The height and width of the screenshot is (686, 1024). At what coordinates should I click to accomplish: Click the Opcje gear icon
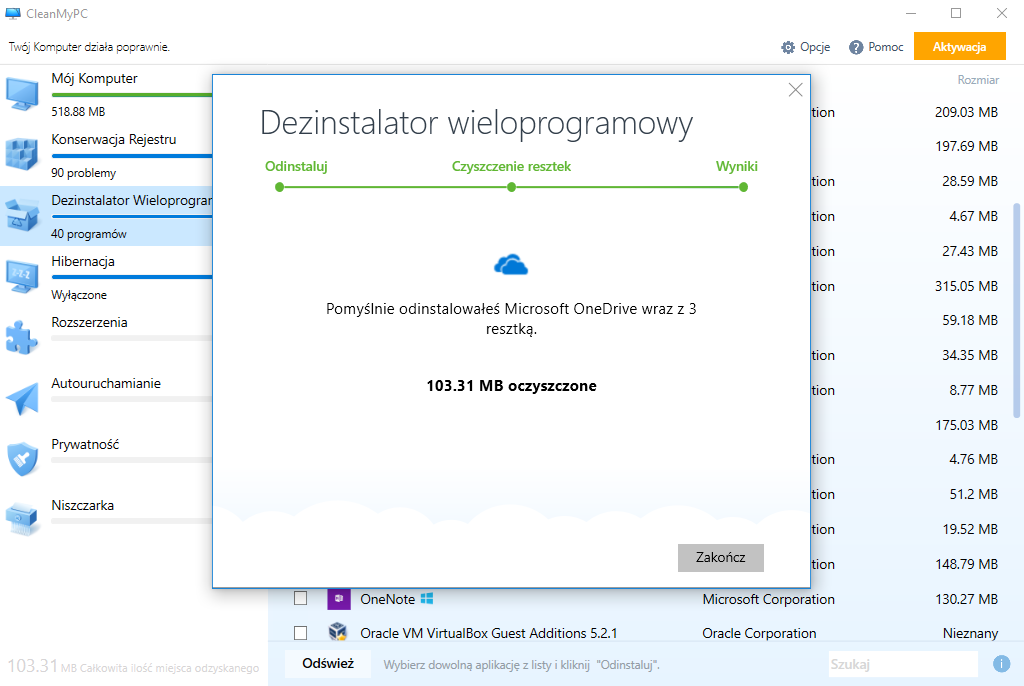[788, 47]
